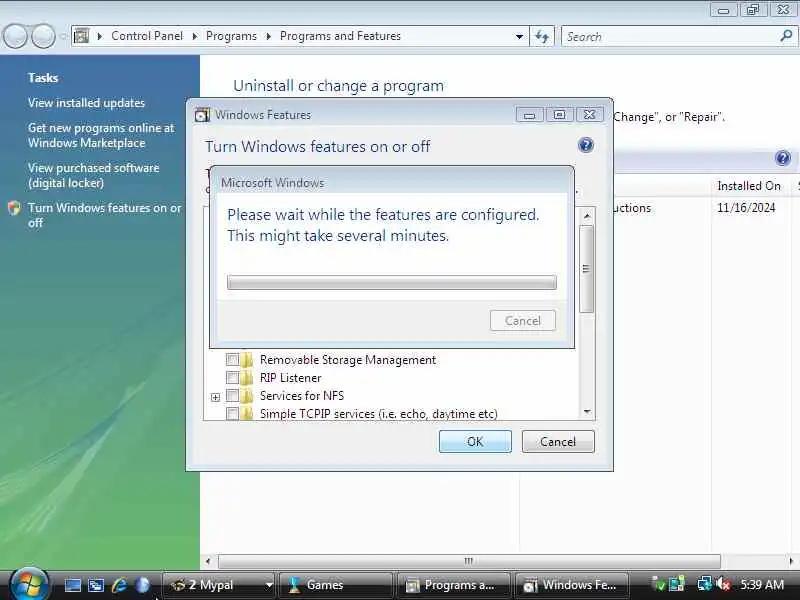Click Programs and Features breadcrumb item

tap(340, 36)
